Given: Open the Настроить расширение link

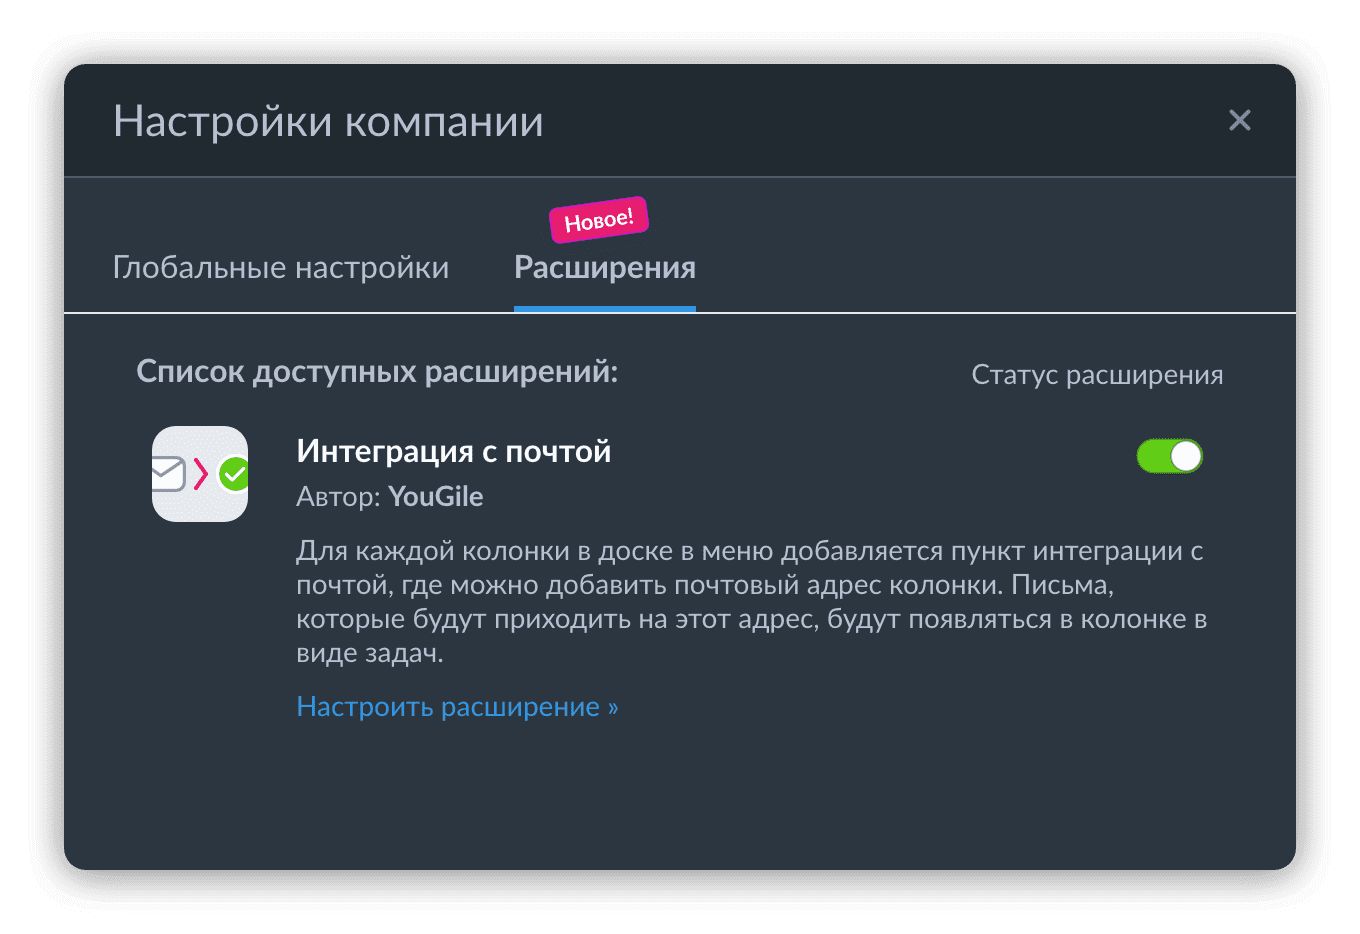Looking at the screenshot, I should click(x=448, y=707).
